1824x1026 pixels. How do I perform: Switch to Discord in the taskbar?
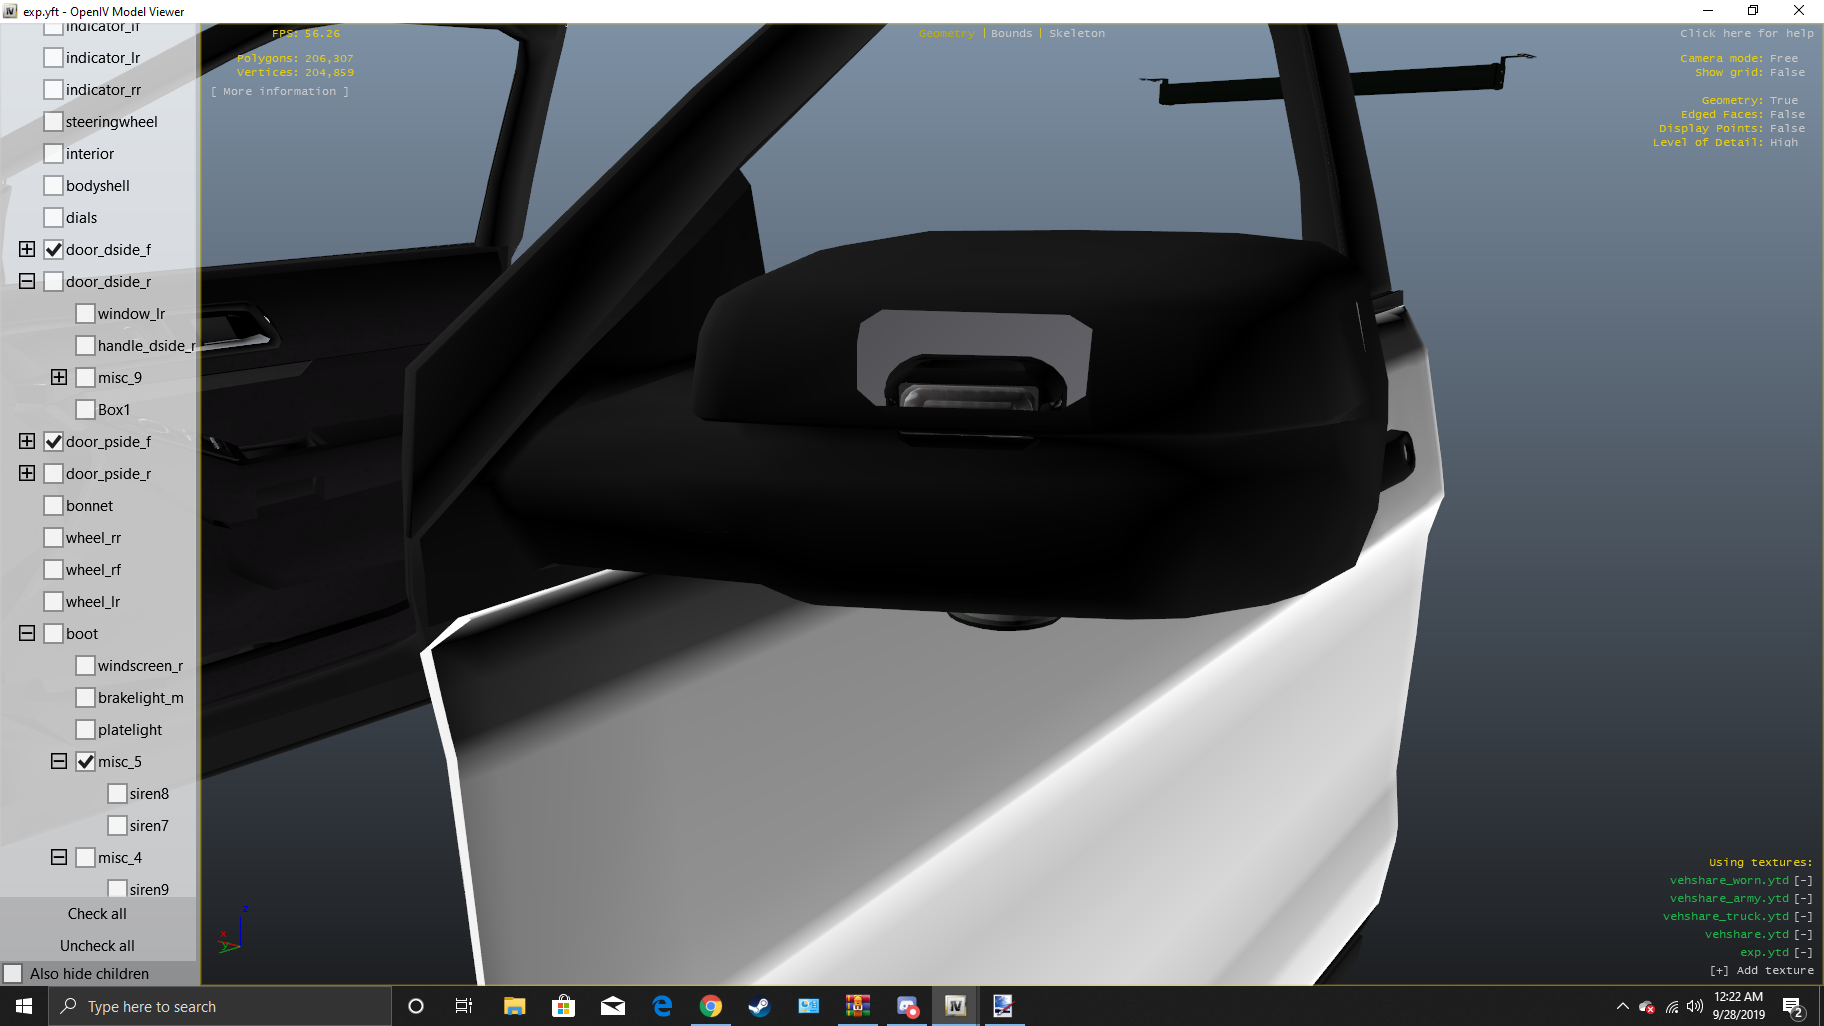coord(907,1006)
